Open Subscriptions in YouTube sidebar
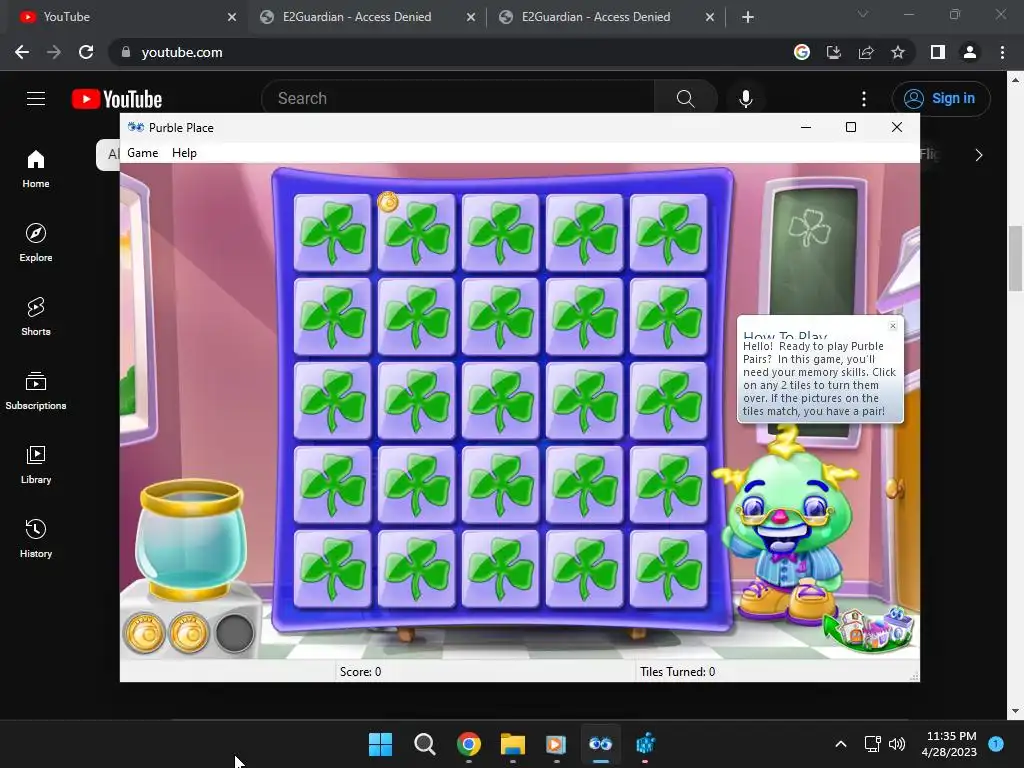 [x=36, y=391]
